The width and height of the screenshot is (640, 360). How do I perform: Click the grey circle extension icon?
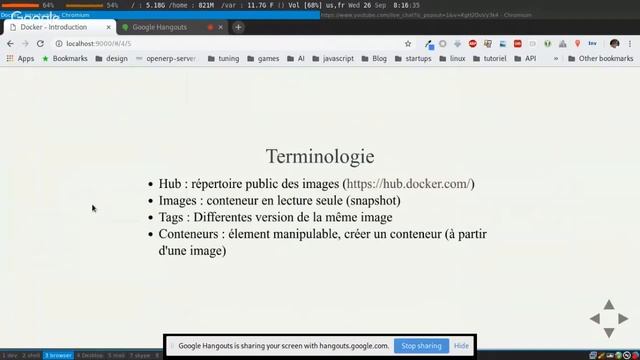(x=443, y=44)
